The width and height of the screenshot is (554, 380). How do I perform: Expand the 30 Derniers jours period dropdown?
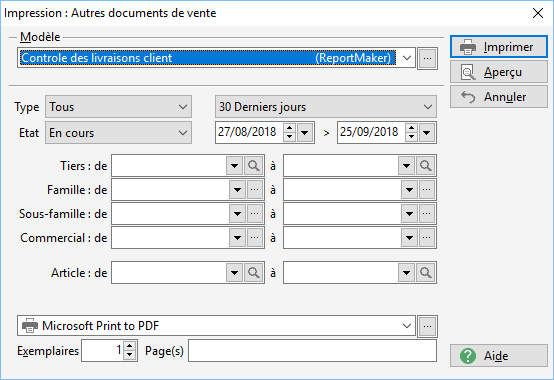click(x=428, y=107)
